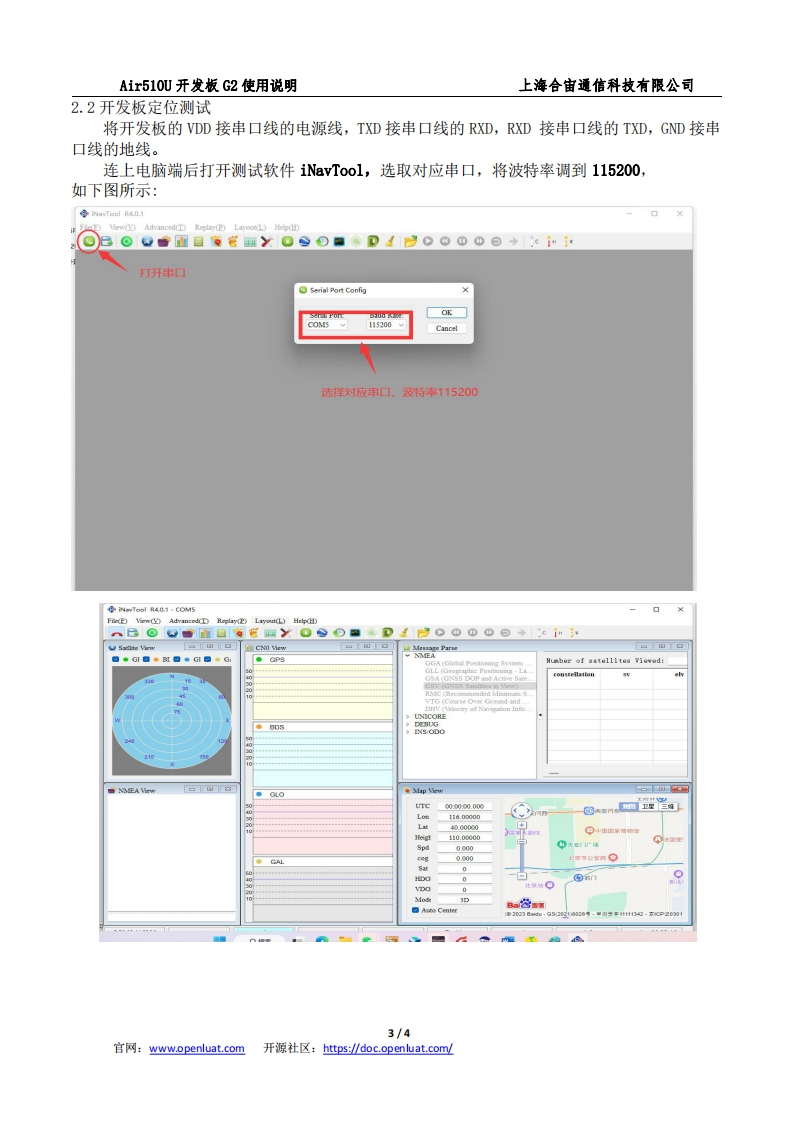Click the play button in upper replay toolbar
Image resolution: width=793 pixels, height=1122 pixels.
[428, 241]
